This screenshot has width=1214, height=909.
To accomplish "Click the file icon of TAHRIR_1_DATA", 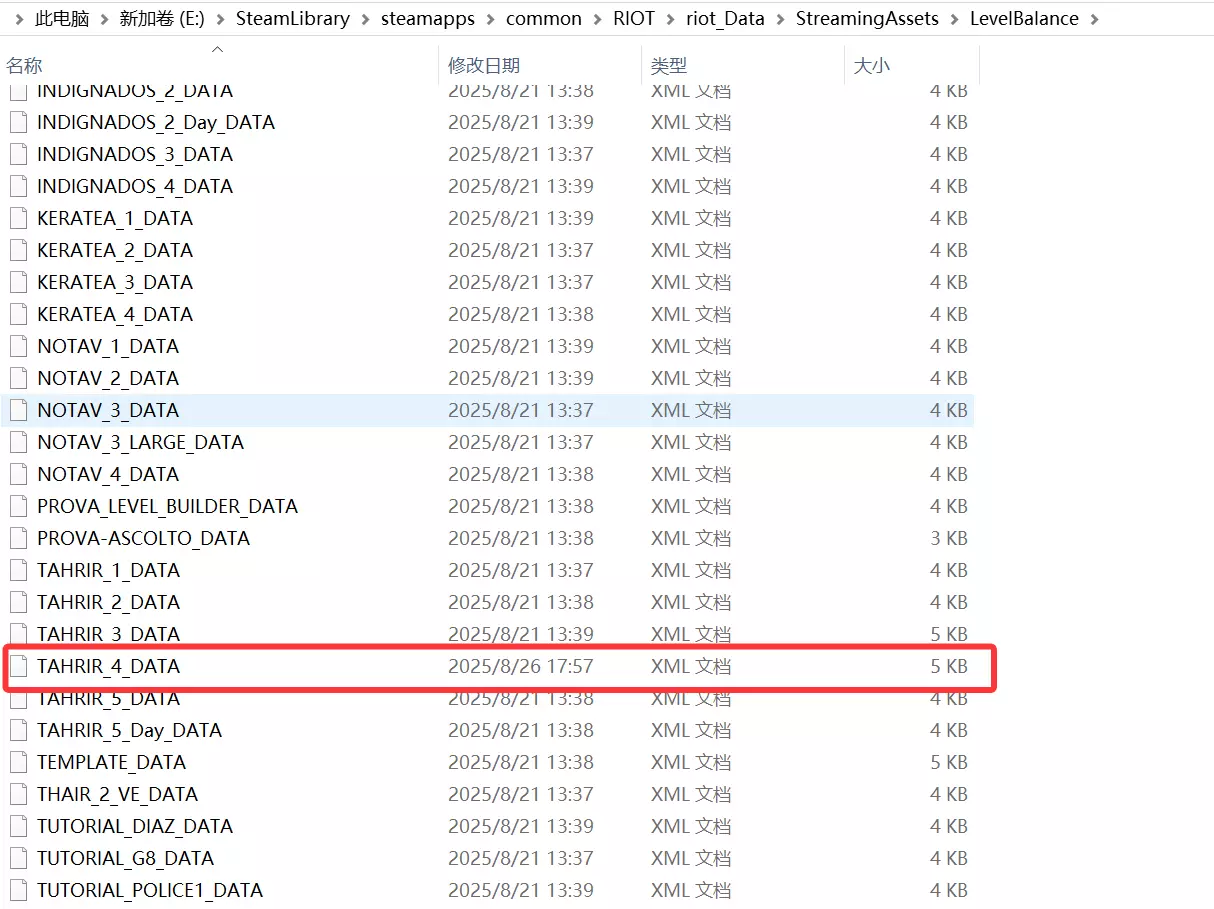I will [x=18, y=570].
